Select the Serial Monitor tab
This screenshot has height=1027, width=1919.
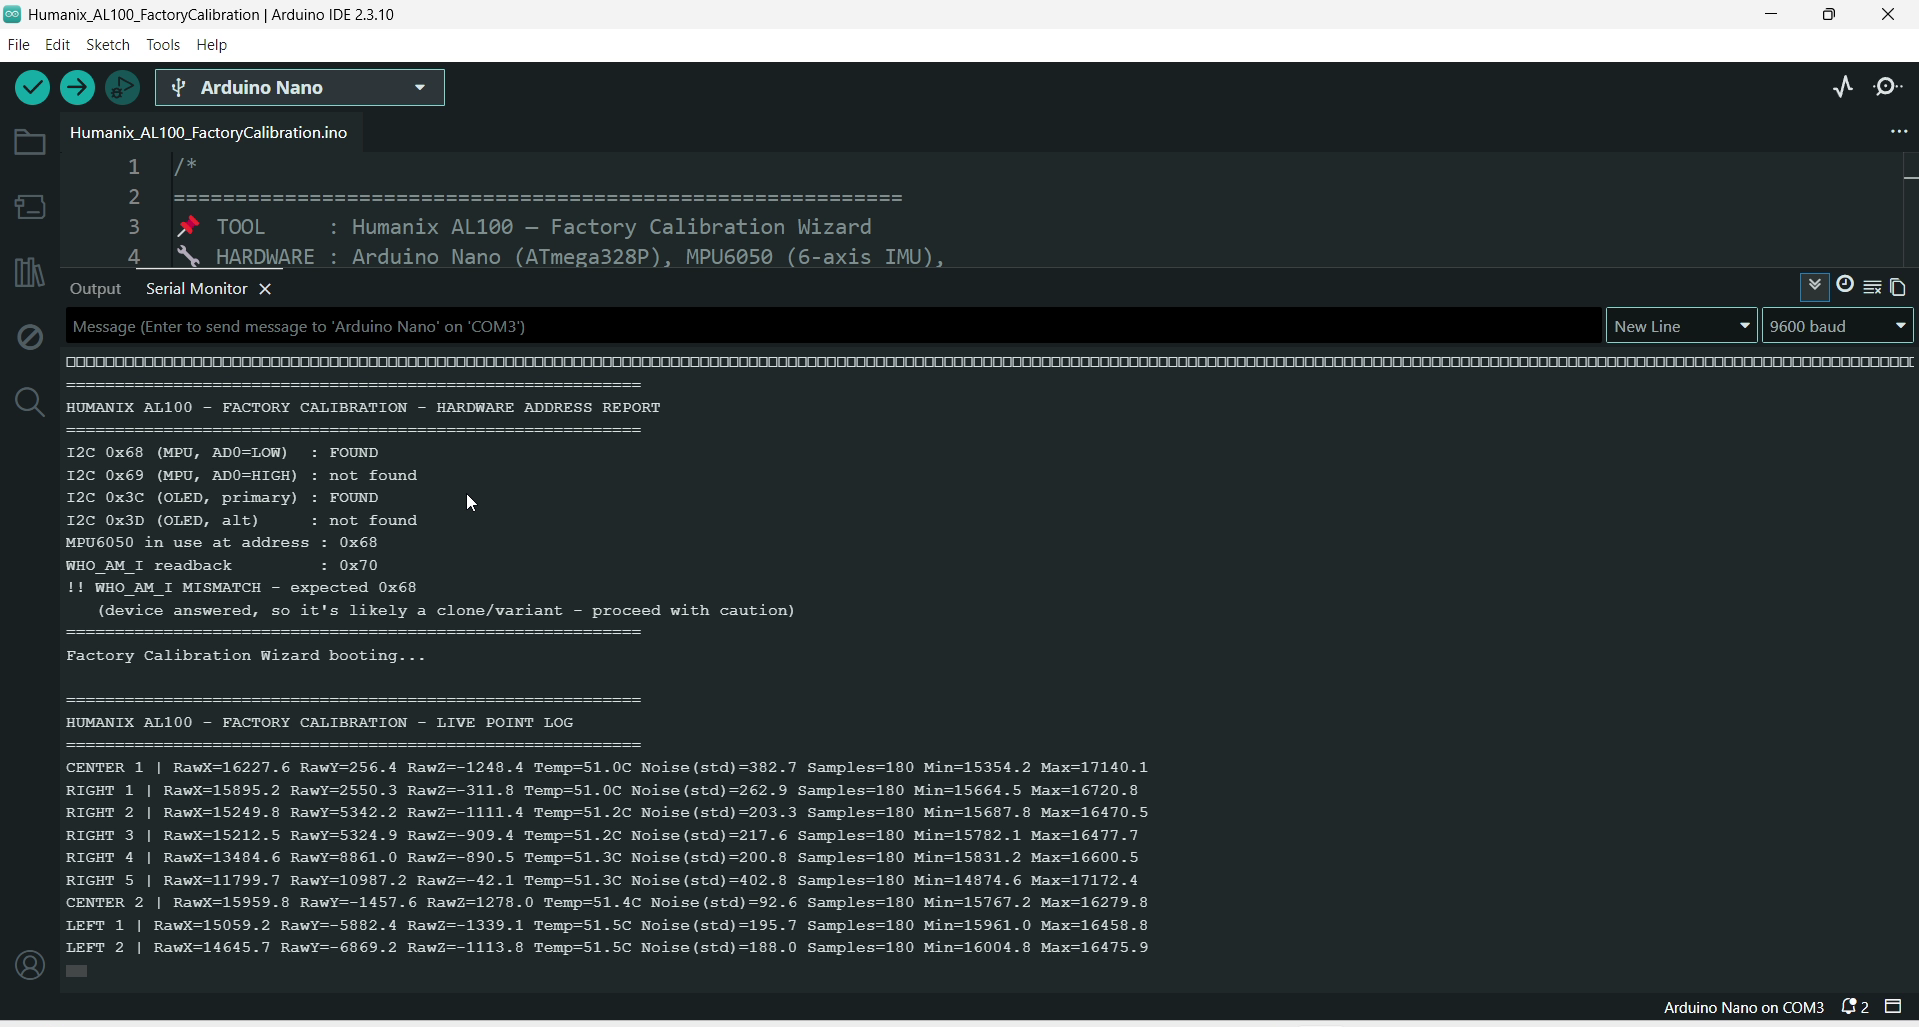198,290
